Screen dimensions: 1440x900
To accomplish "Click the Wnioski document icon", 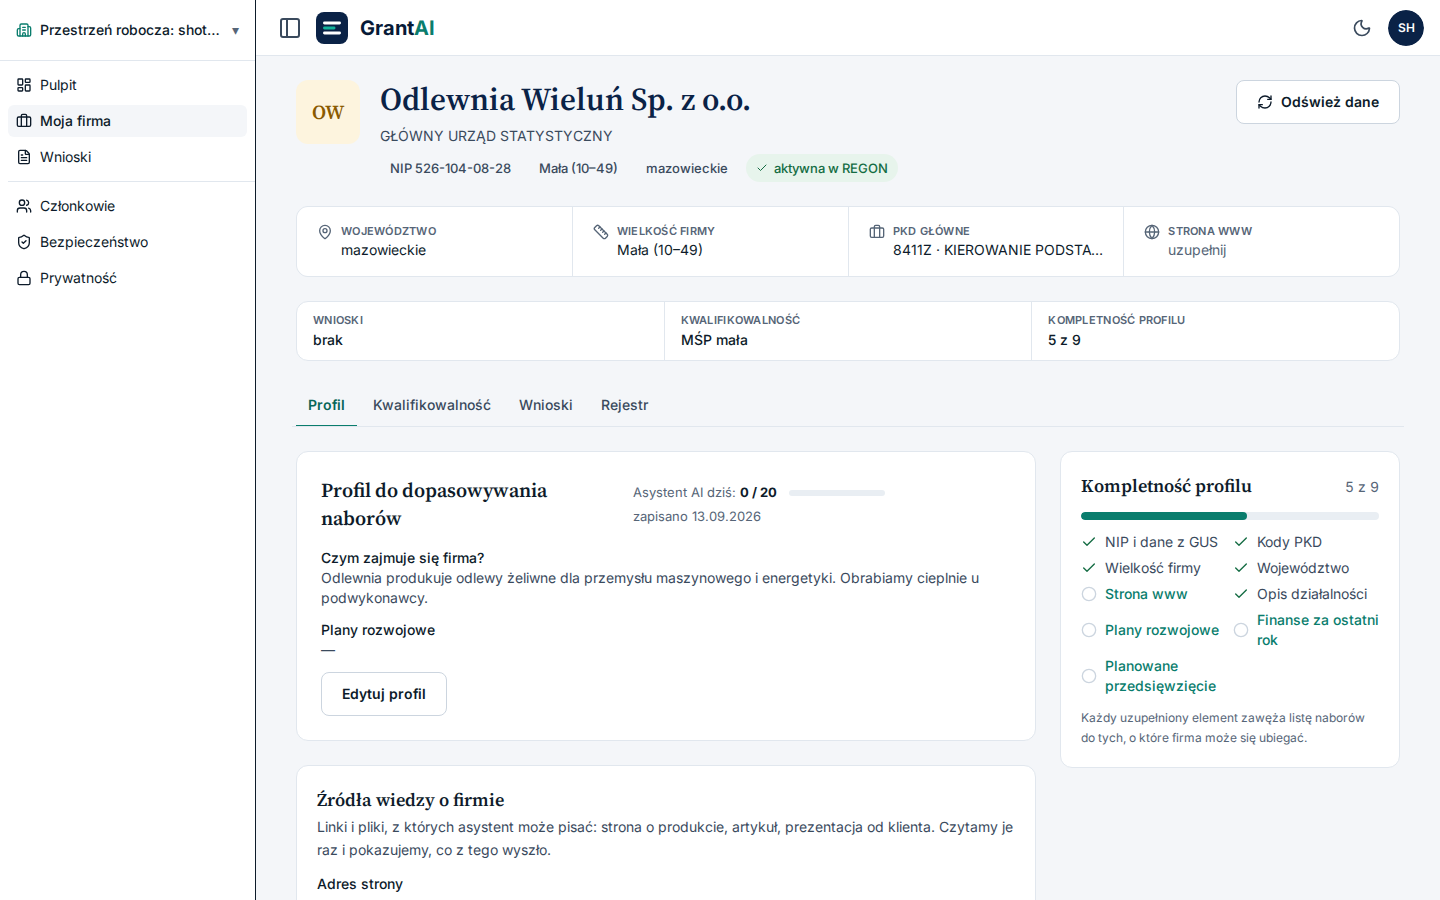I will [24, 157].
